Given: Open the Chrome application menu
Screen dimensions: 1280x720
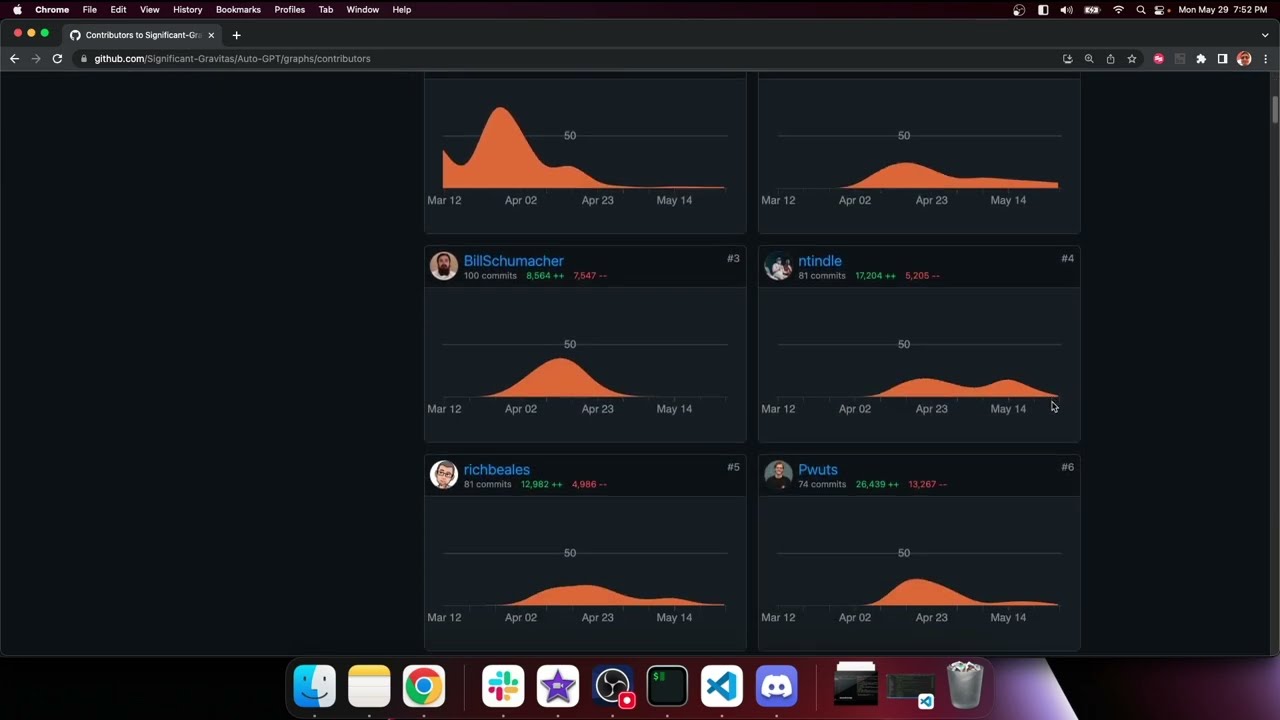Looking at the screenshot, I should [52, 10].
